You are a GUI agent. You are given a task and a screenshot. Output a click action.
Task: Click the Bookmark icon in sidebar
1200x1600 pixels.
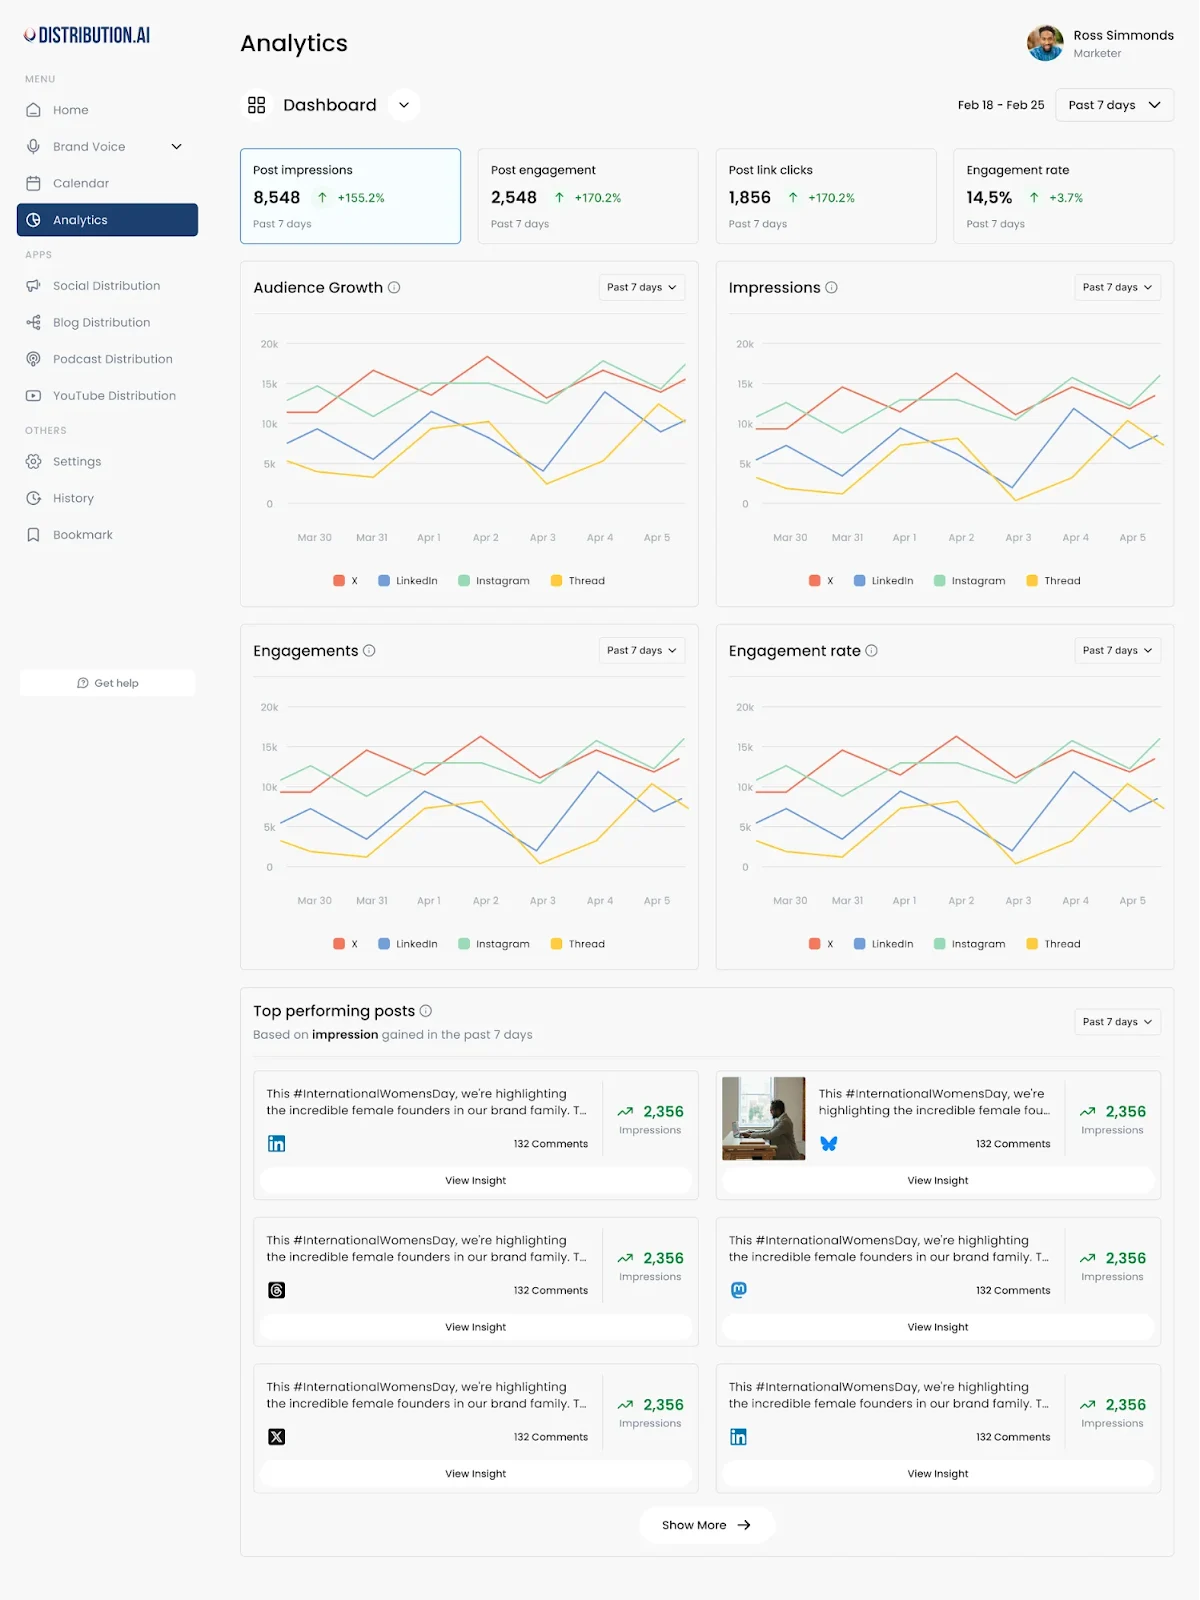coord(33,535)
